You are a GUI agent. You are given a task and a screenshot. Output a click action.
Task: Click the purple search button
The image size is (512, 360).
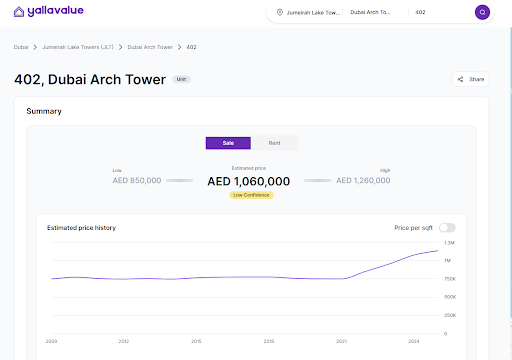pos(482,12)
